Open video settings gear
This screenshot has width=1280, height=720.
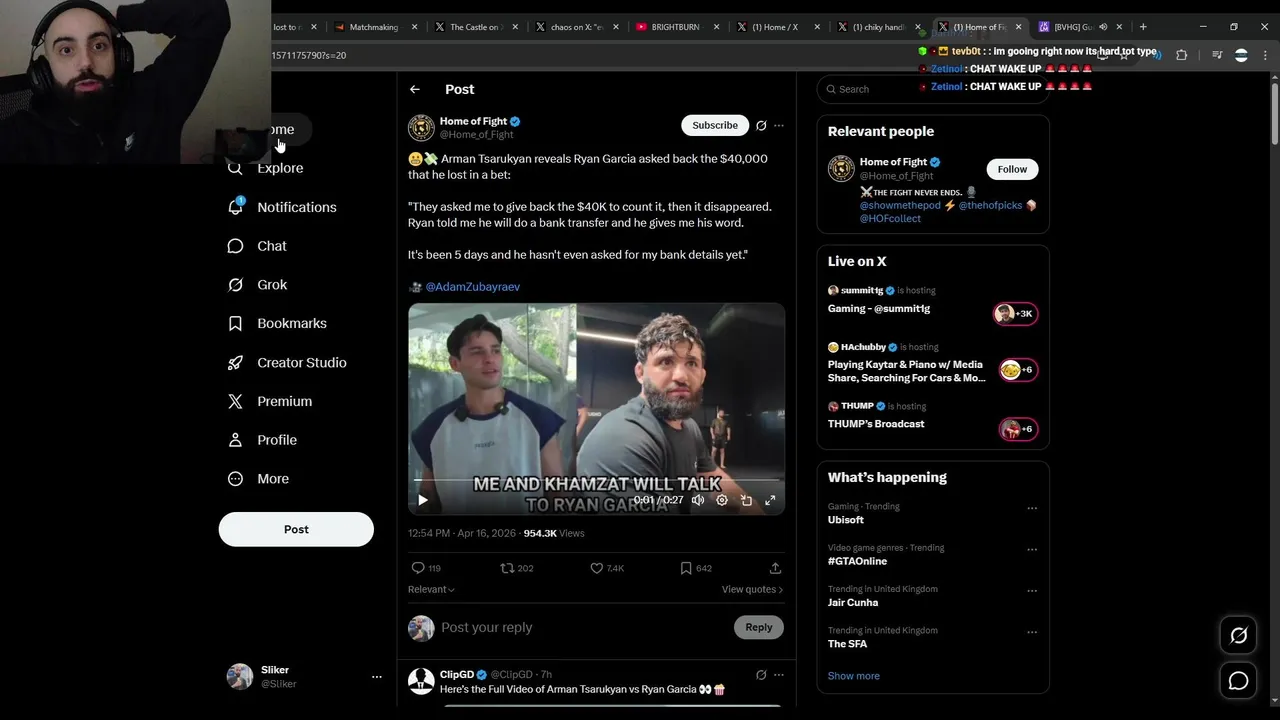(x=722, y=500)
